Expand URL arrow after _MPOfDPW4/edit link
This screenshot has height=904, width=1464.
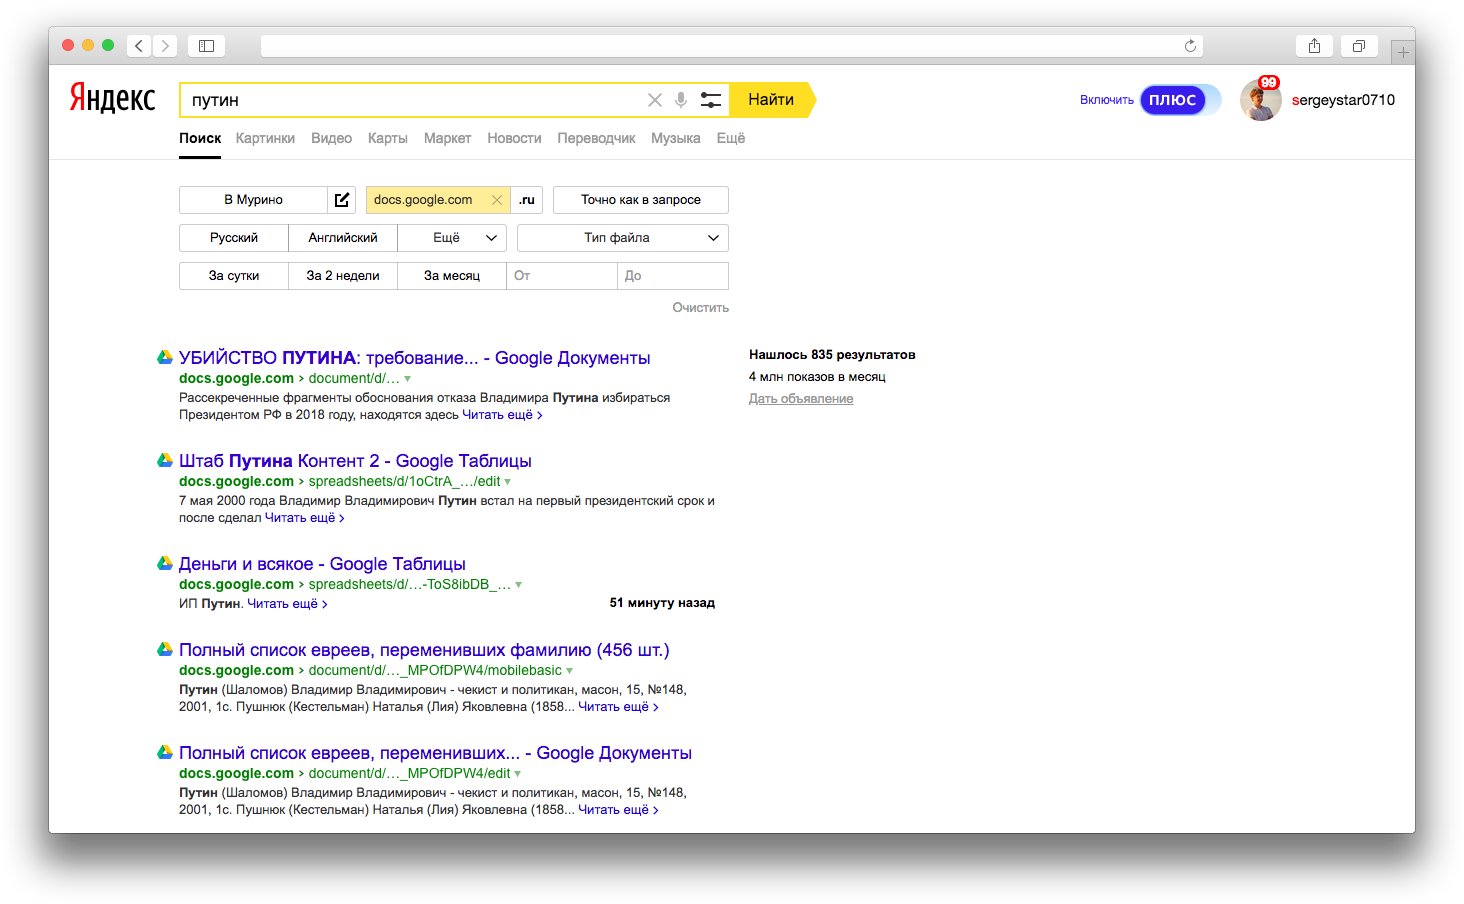[517, 774]
